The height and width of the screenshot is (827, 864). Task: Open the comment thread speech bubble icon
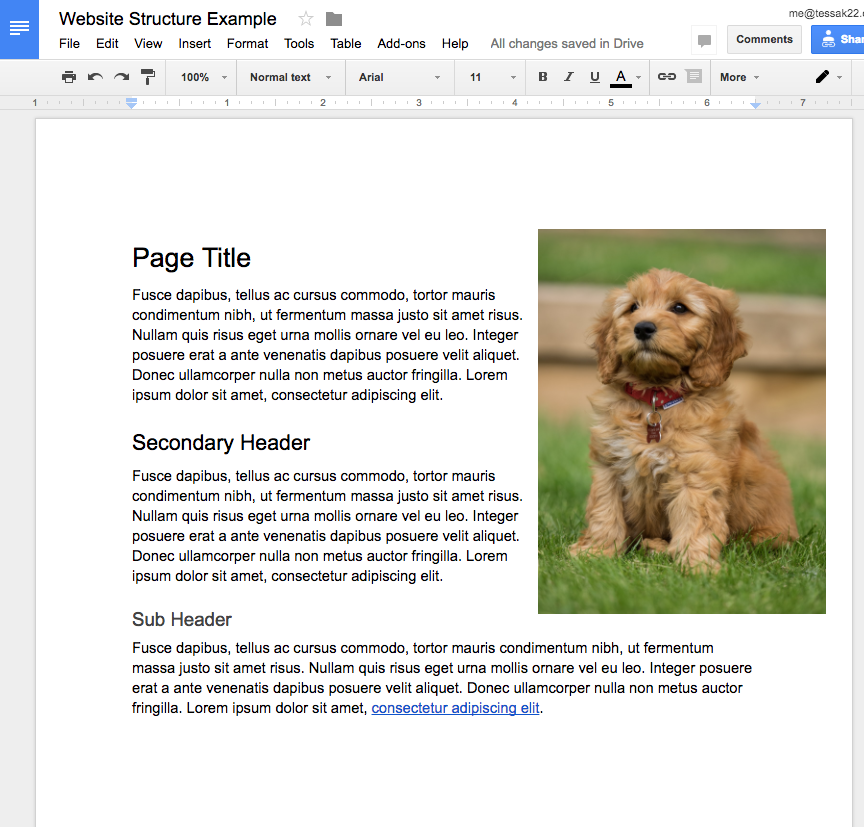704,40
